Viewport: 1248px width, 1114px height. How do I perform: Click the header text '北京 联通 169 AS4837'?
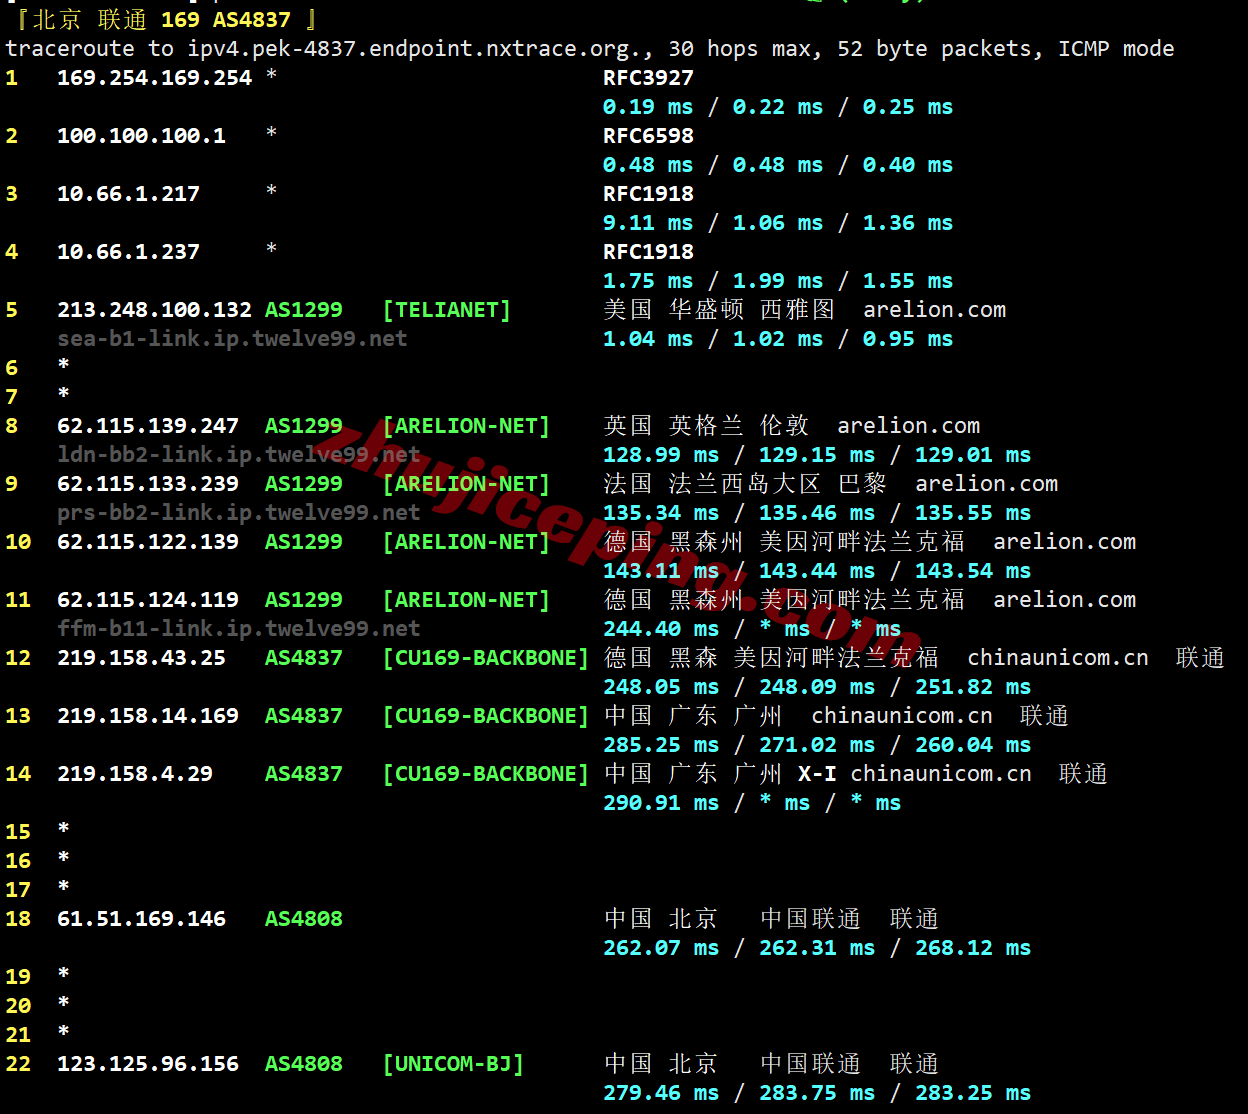tap(162, 20)
